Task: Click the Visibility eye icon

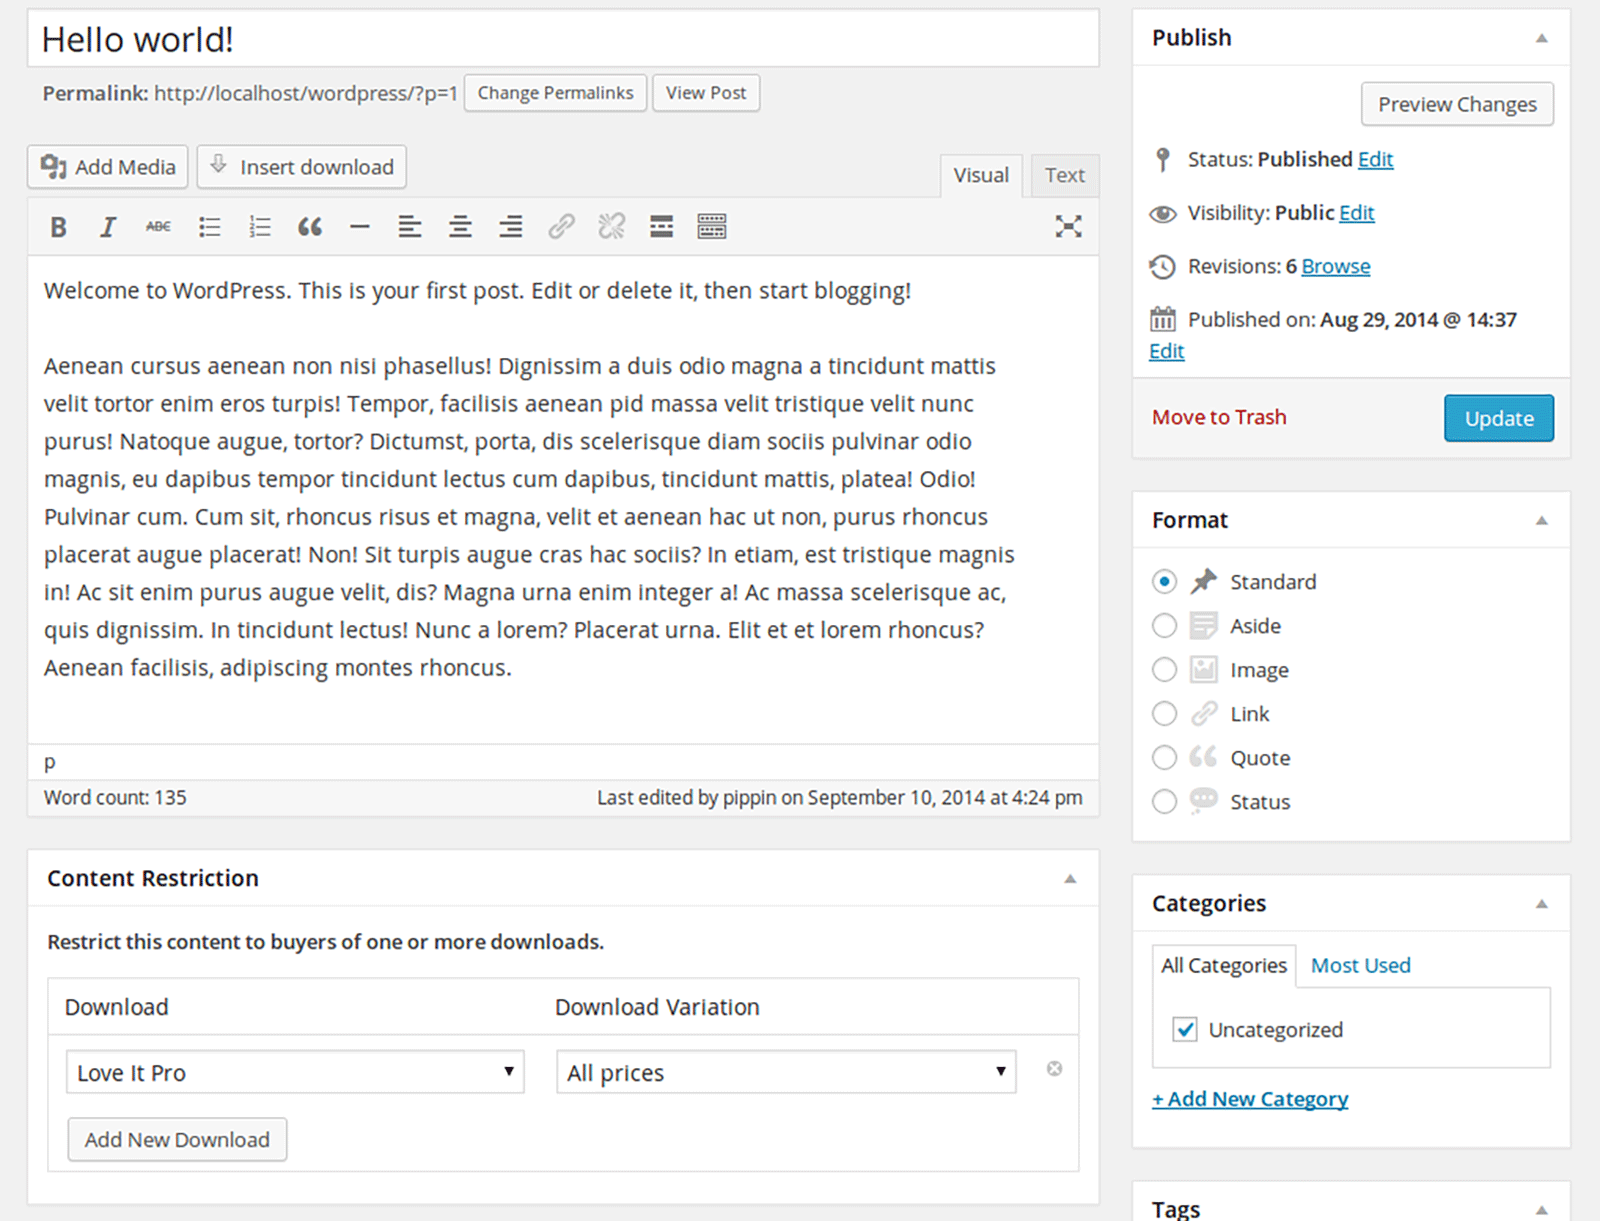Action: click(x=1162, y=213)
